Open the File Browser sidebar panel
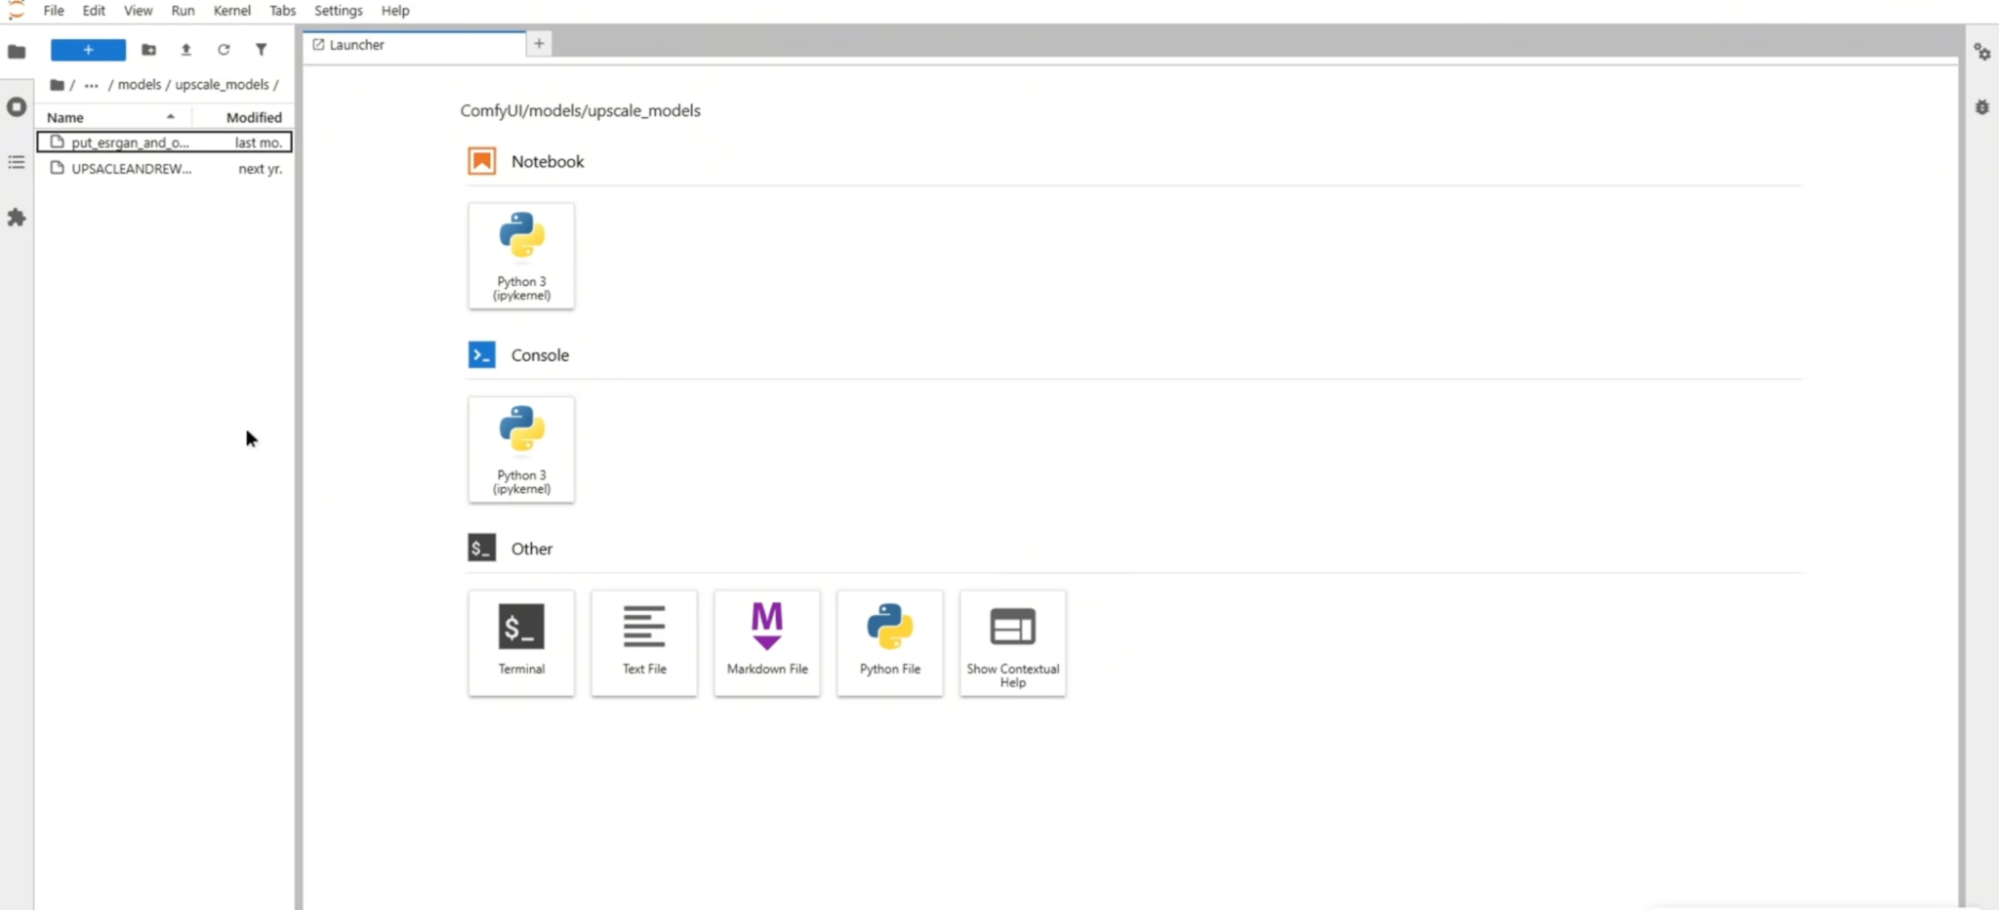 click(x=16, y=51)
